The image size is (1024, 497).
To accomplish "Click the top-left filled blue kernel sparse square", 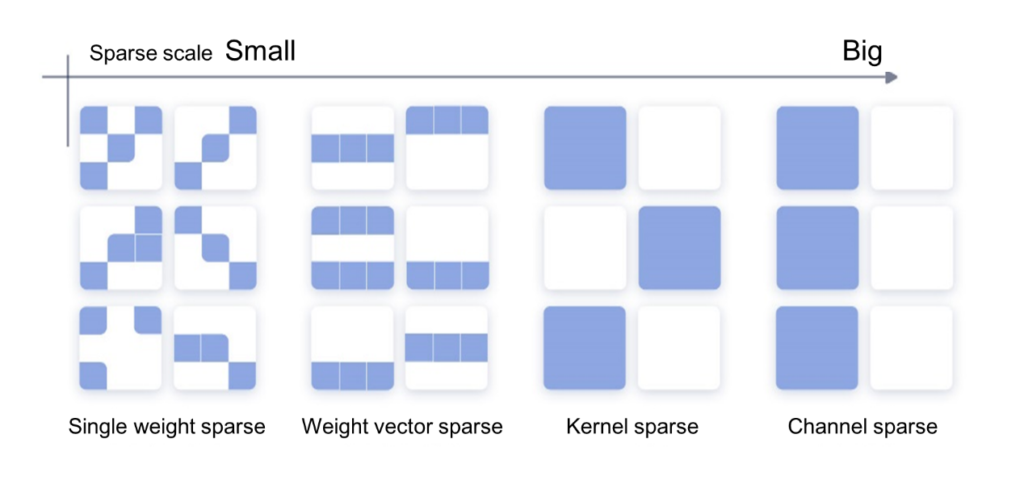I will click(x=585, y=148).
